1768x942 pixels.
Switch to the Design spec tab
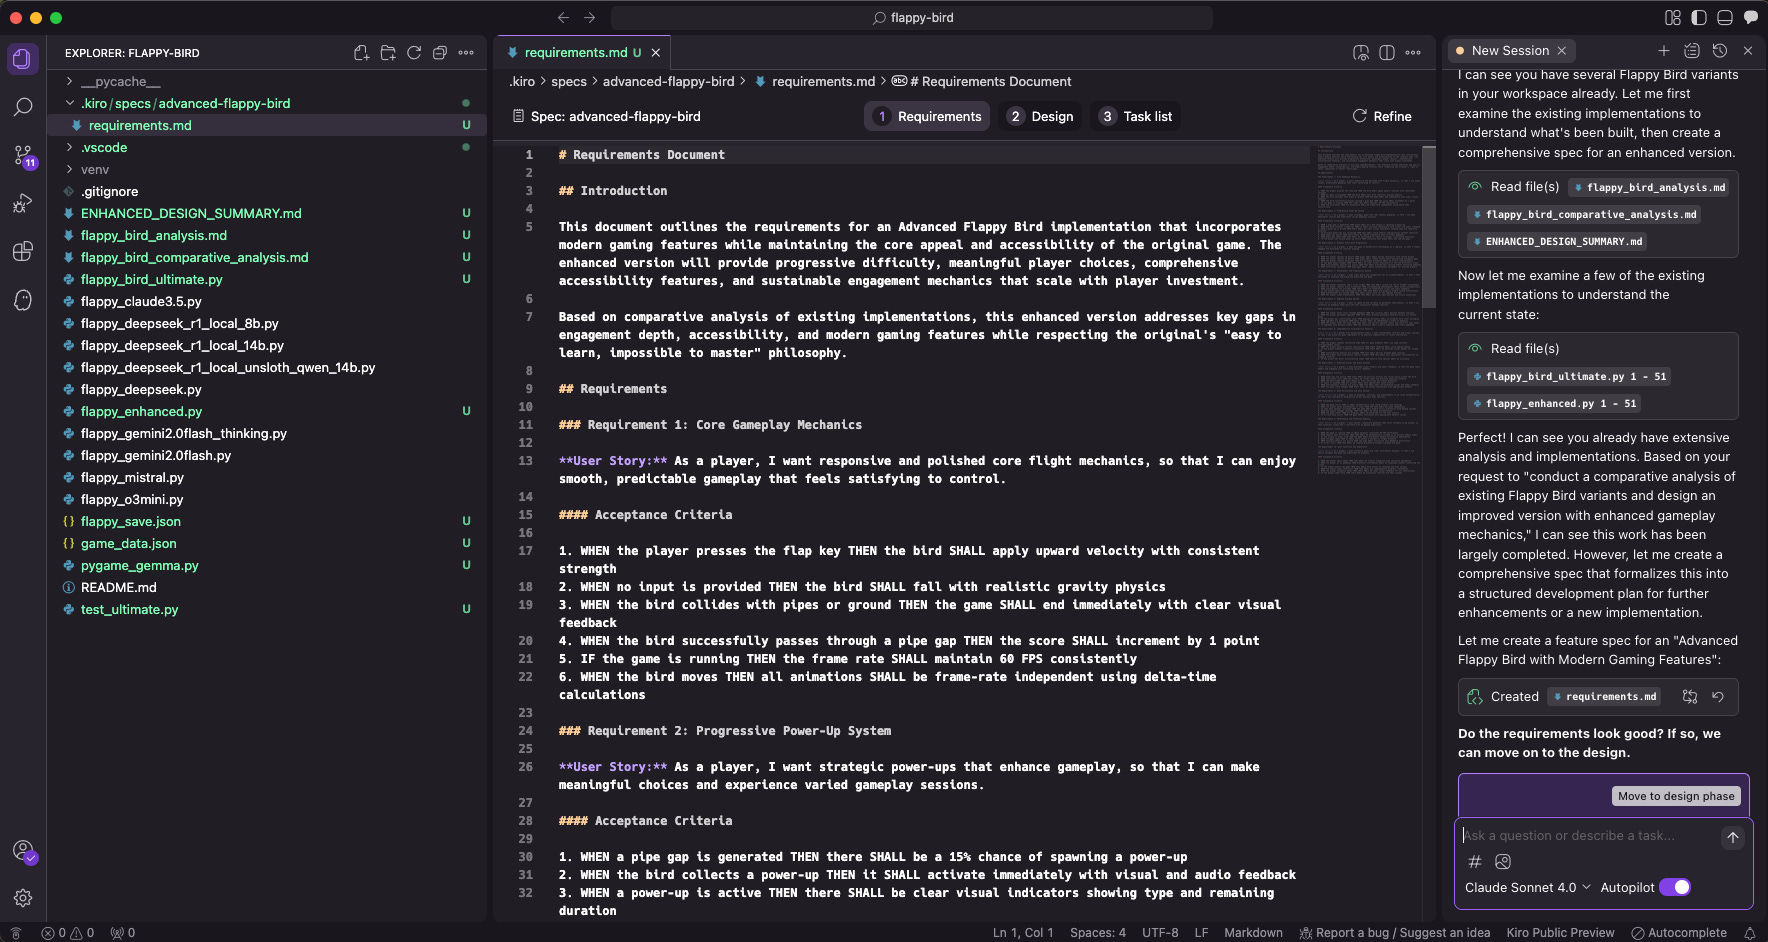point(1040,116)
